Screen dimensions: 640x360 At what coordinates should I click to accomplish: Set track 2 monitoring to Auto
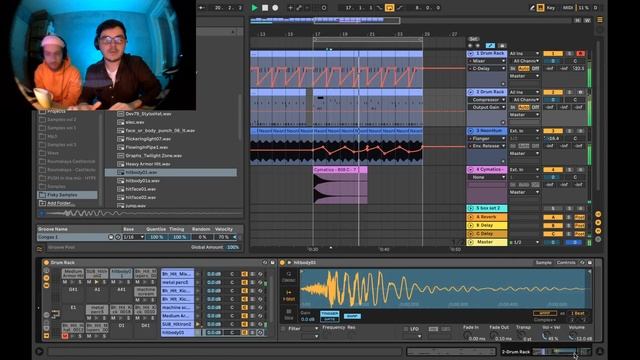(x=524, y=107)
